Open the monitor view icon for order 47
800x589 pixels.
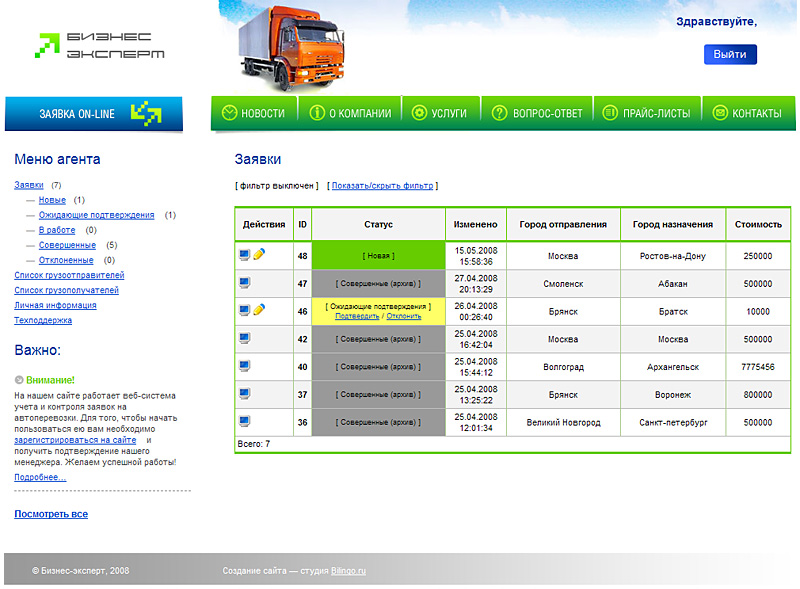click(x=245, y=283)
